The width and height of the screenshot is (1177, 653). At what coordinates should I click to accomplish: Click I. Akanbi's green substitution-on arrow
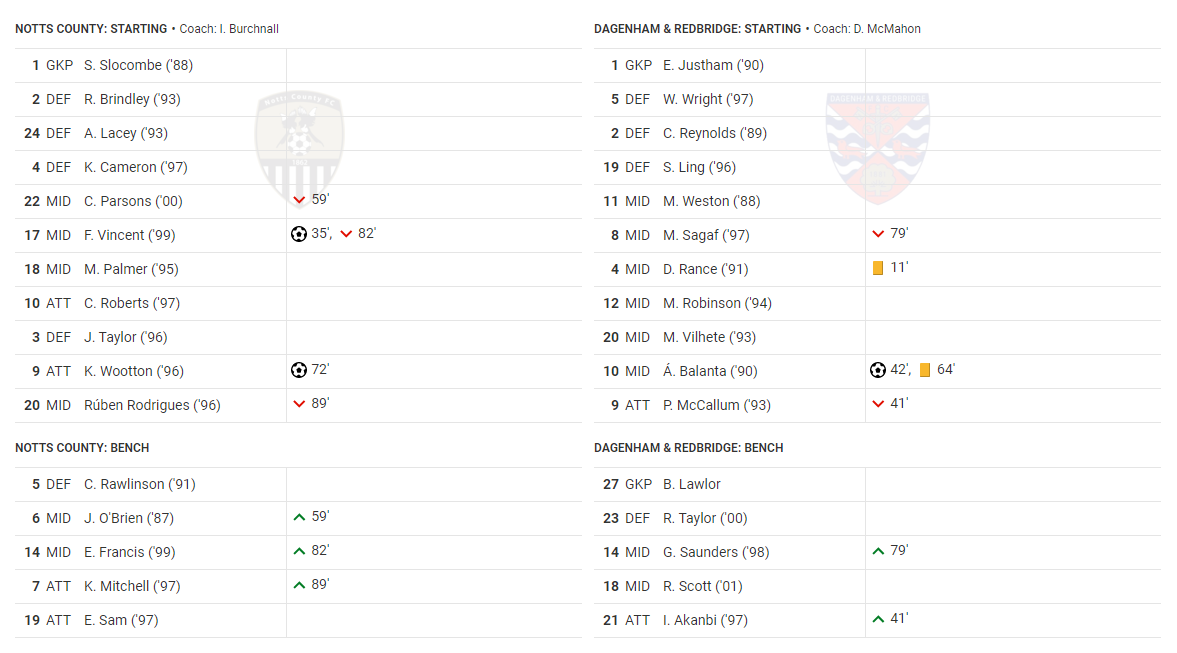click(877, 619)
